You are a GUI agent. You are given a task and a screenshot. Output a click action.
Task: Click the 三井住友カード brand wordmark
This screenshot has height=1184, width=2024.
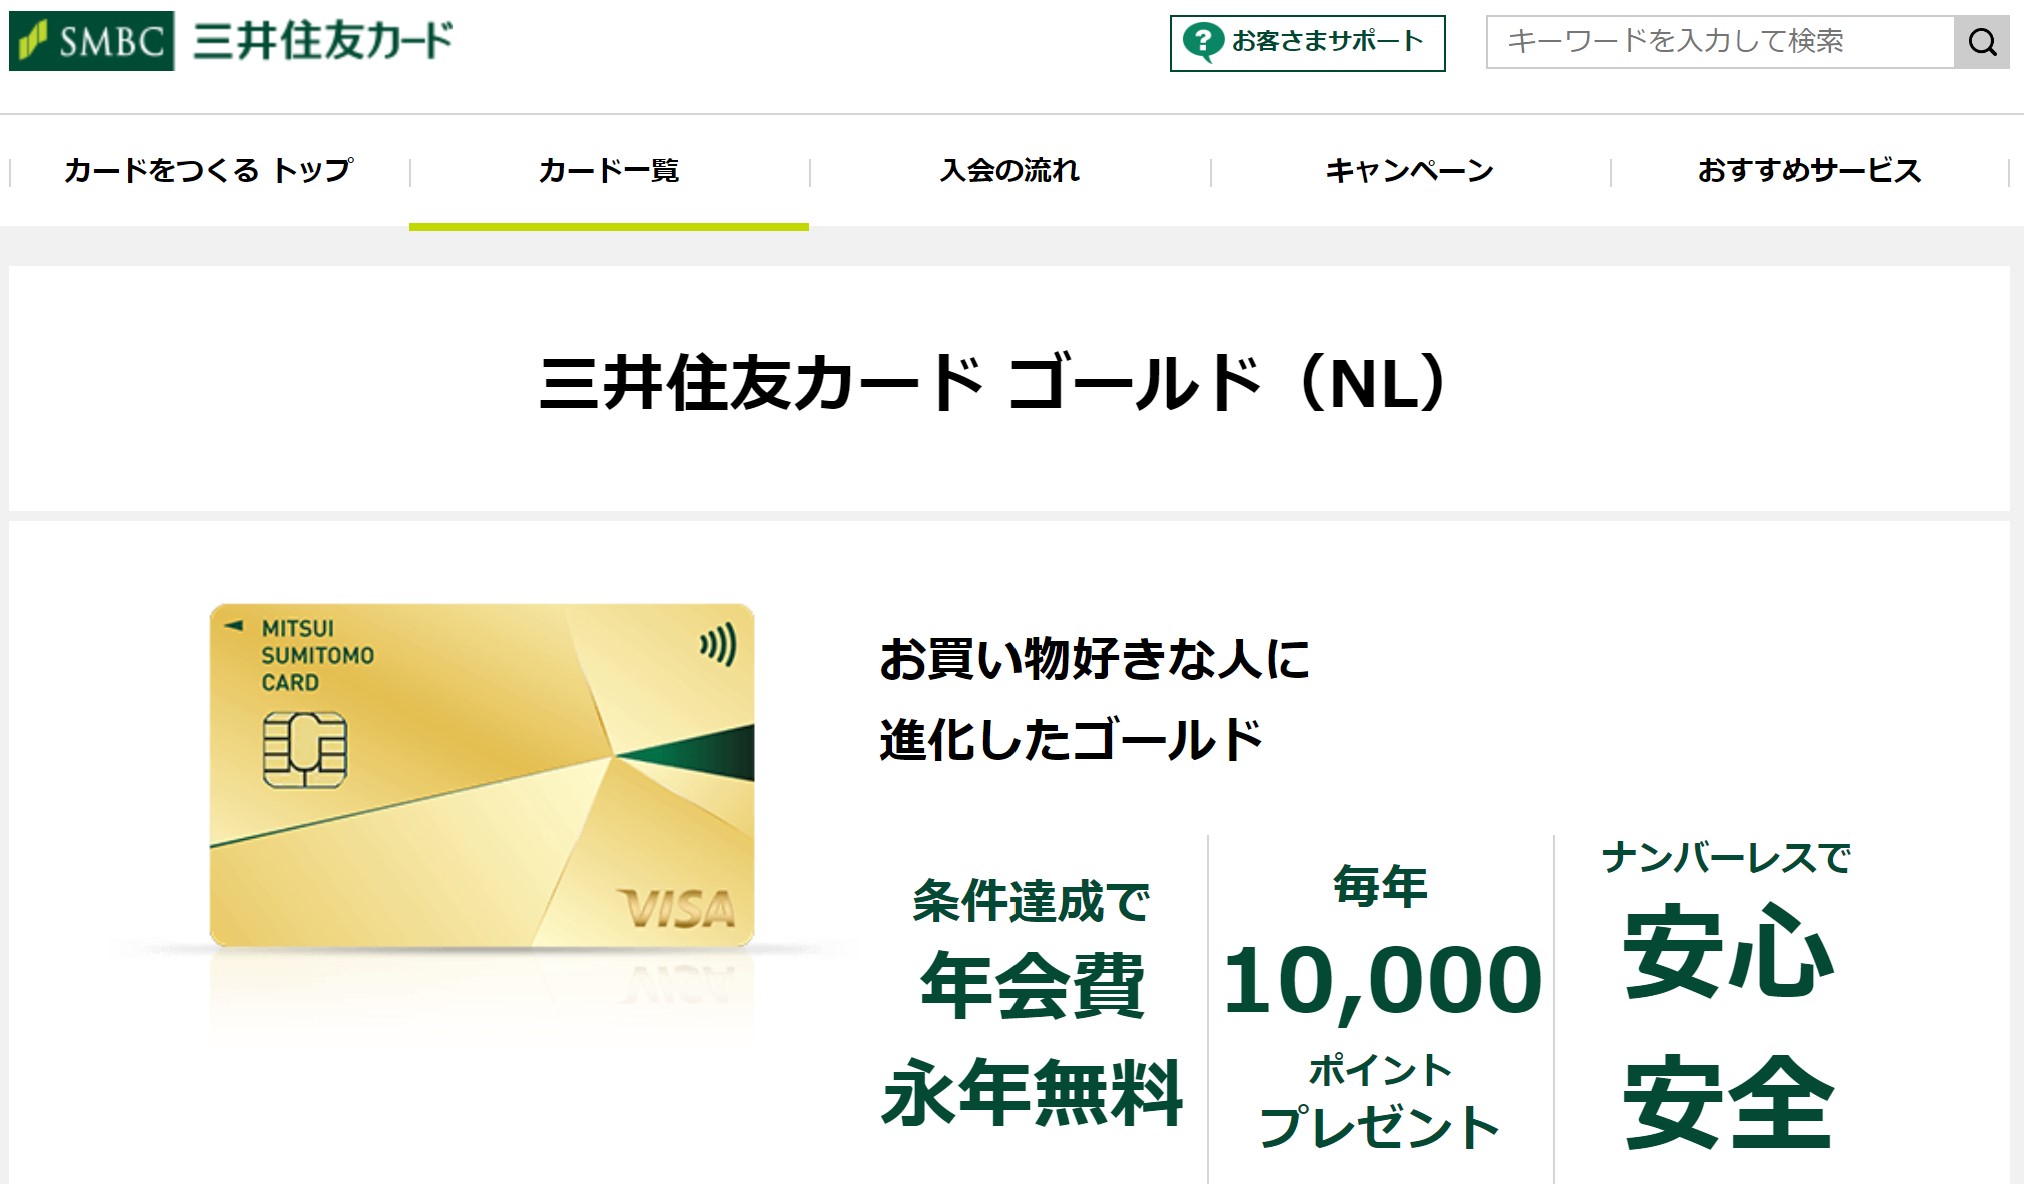[x=323, y=41]
